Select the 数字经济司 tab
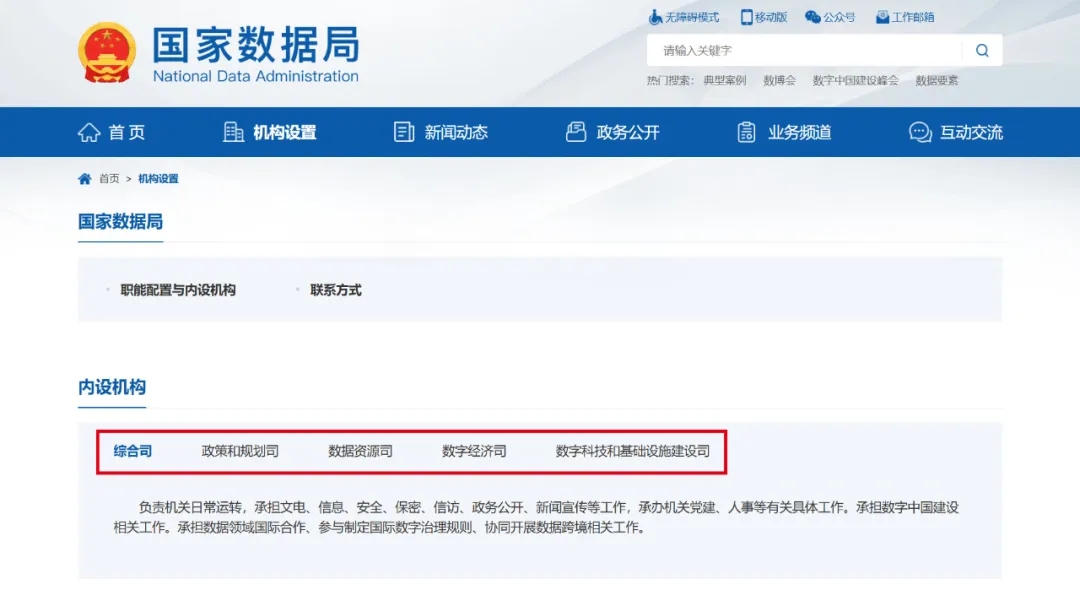This screenshot has height=590, width=1080. click(474, 452)
